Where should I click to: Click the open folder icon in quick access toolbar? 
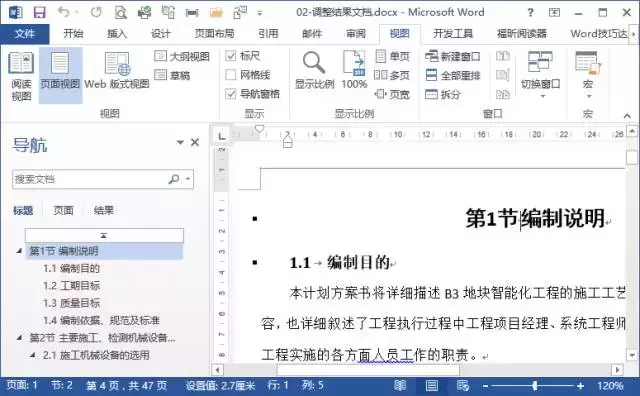pos(216,13)
